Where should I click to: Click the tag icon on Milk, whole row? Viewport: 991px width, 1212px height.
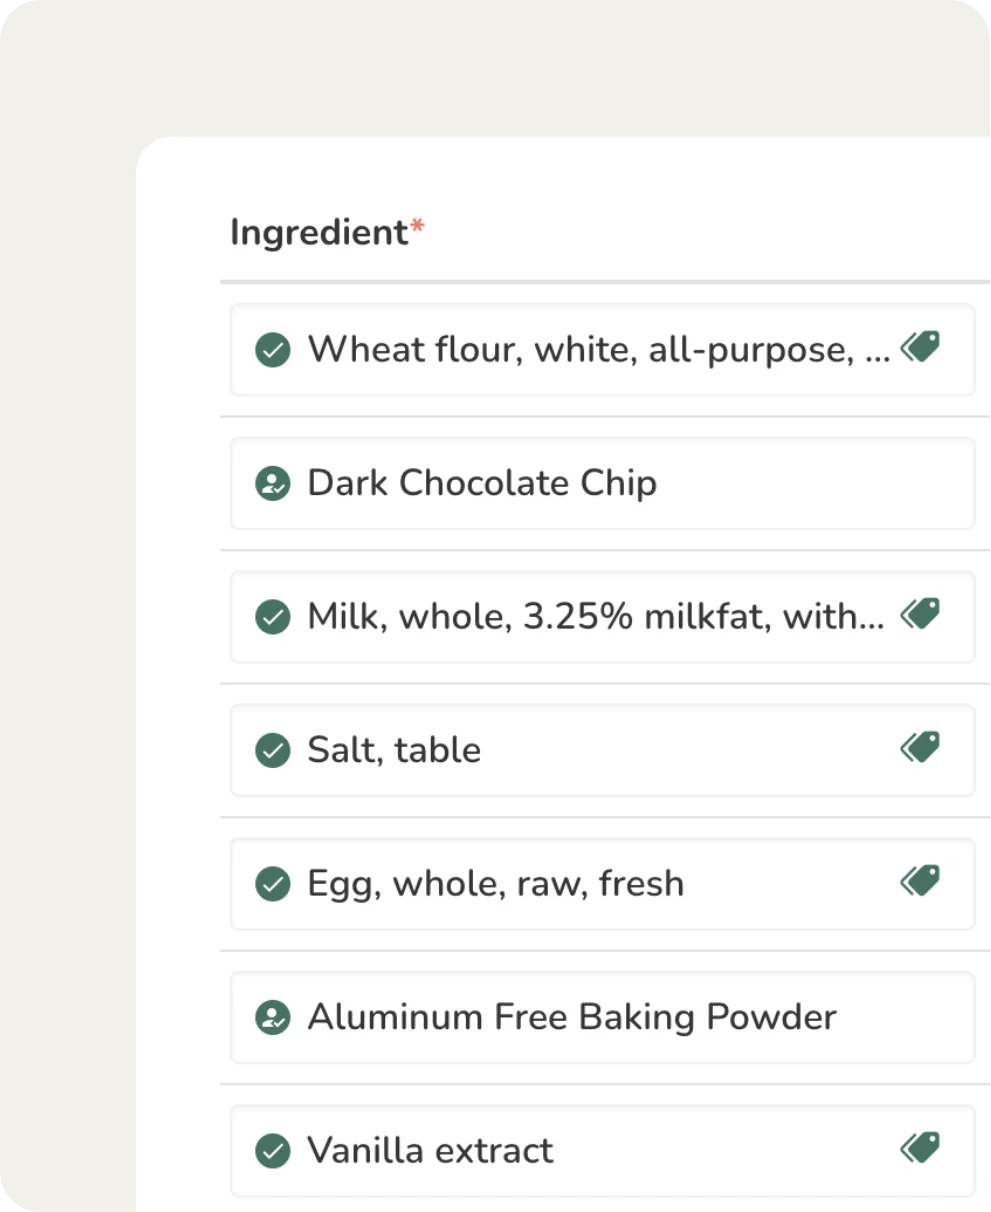[x=920, y=613]
